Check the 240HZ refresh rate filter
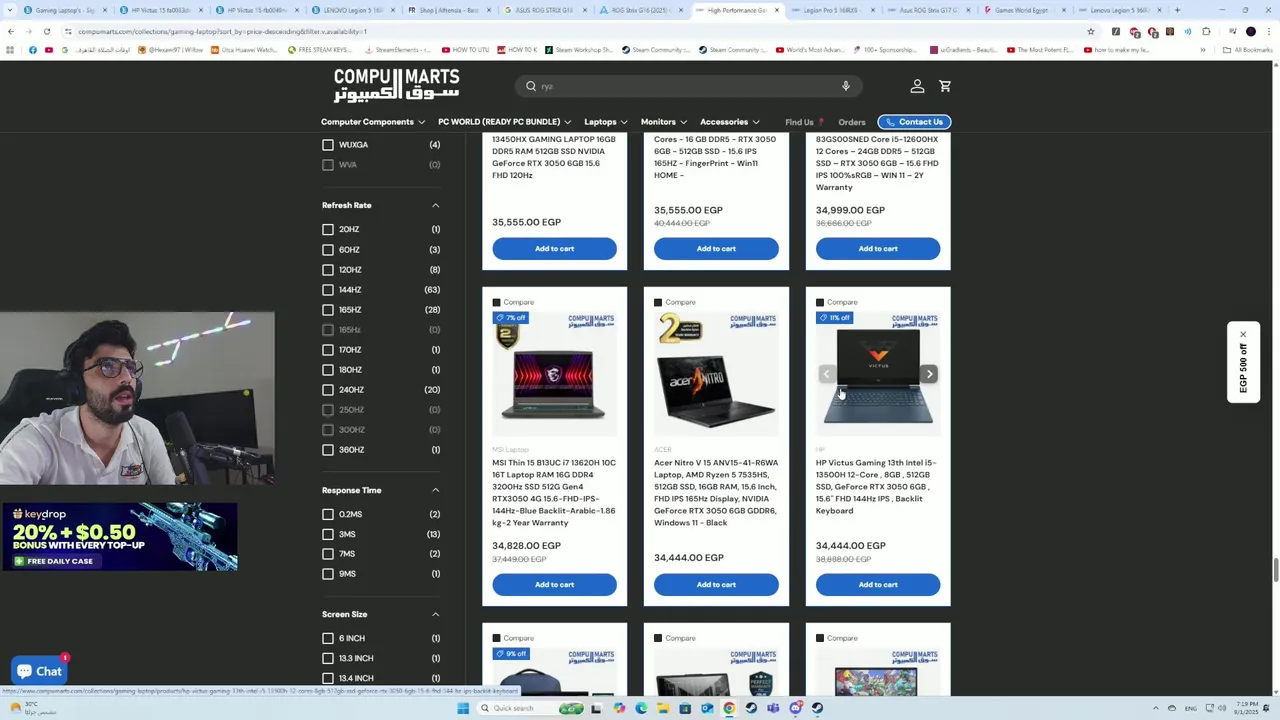This screenshot has width=1280, height=720. point(328,390)
